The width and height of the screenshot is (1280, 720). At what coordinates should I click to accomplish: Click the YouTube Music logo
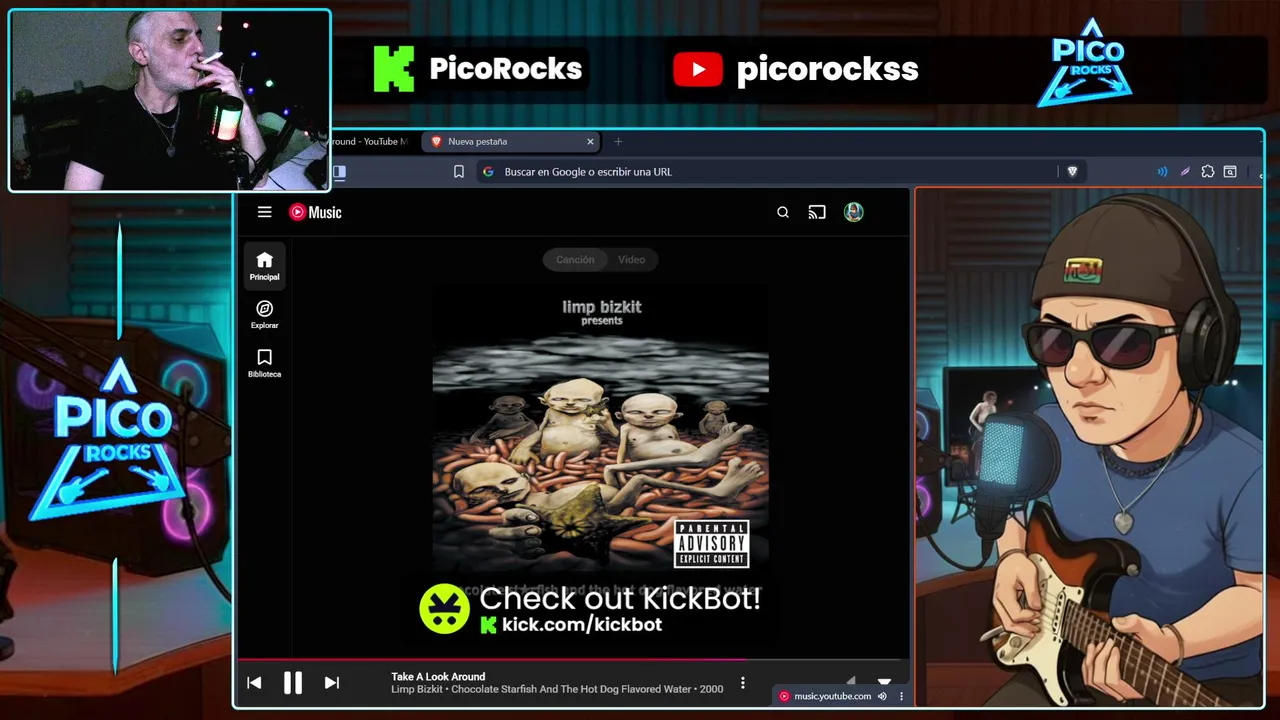pos(315,212)
